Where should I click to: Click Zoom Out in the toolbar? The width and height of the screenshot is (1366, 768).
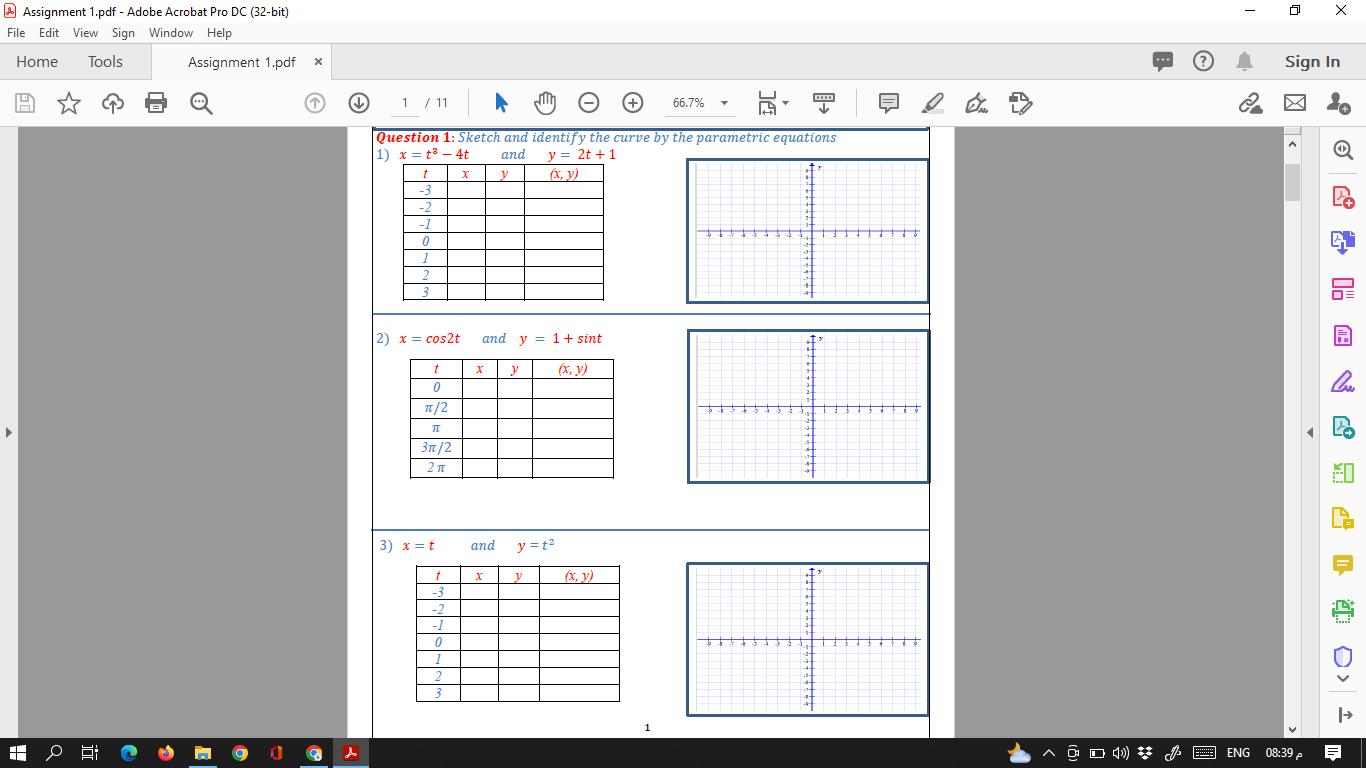(588, 103)
